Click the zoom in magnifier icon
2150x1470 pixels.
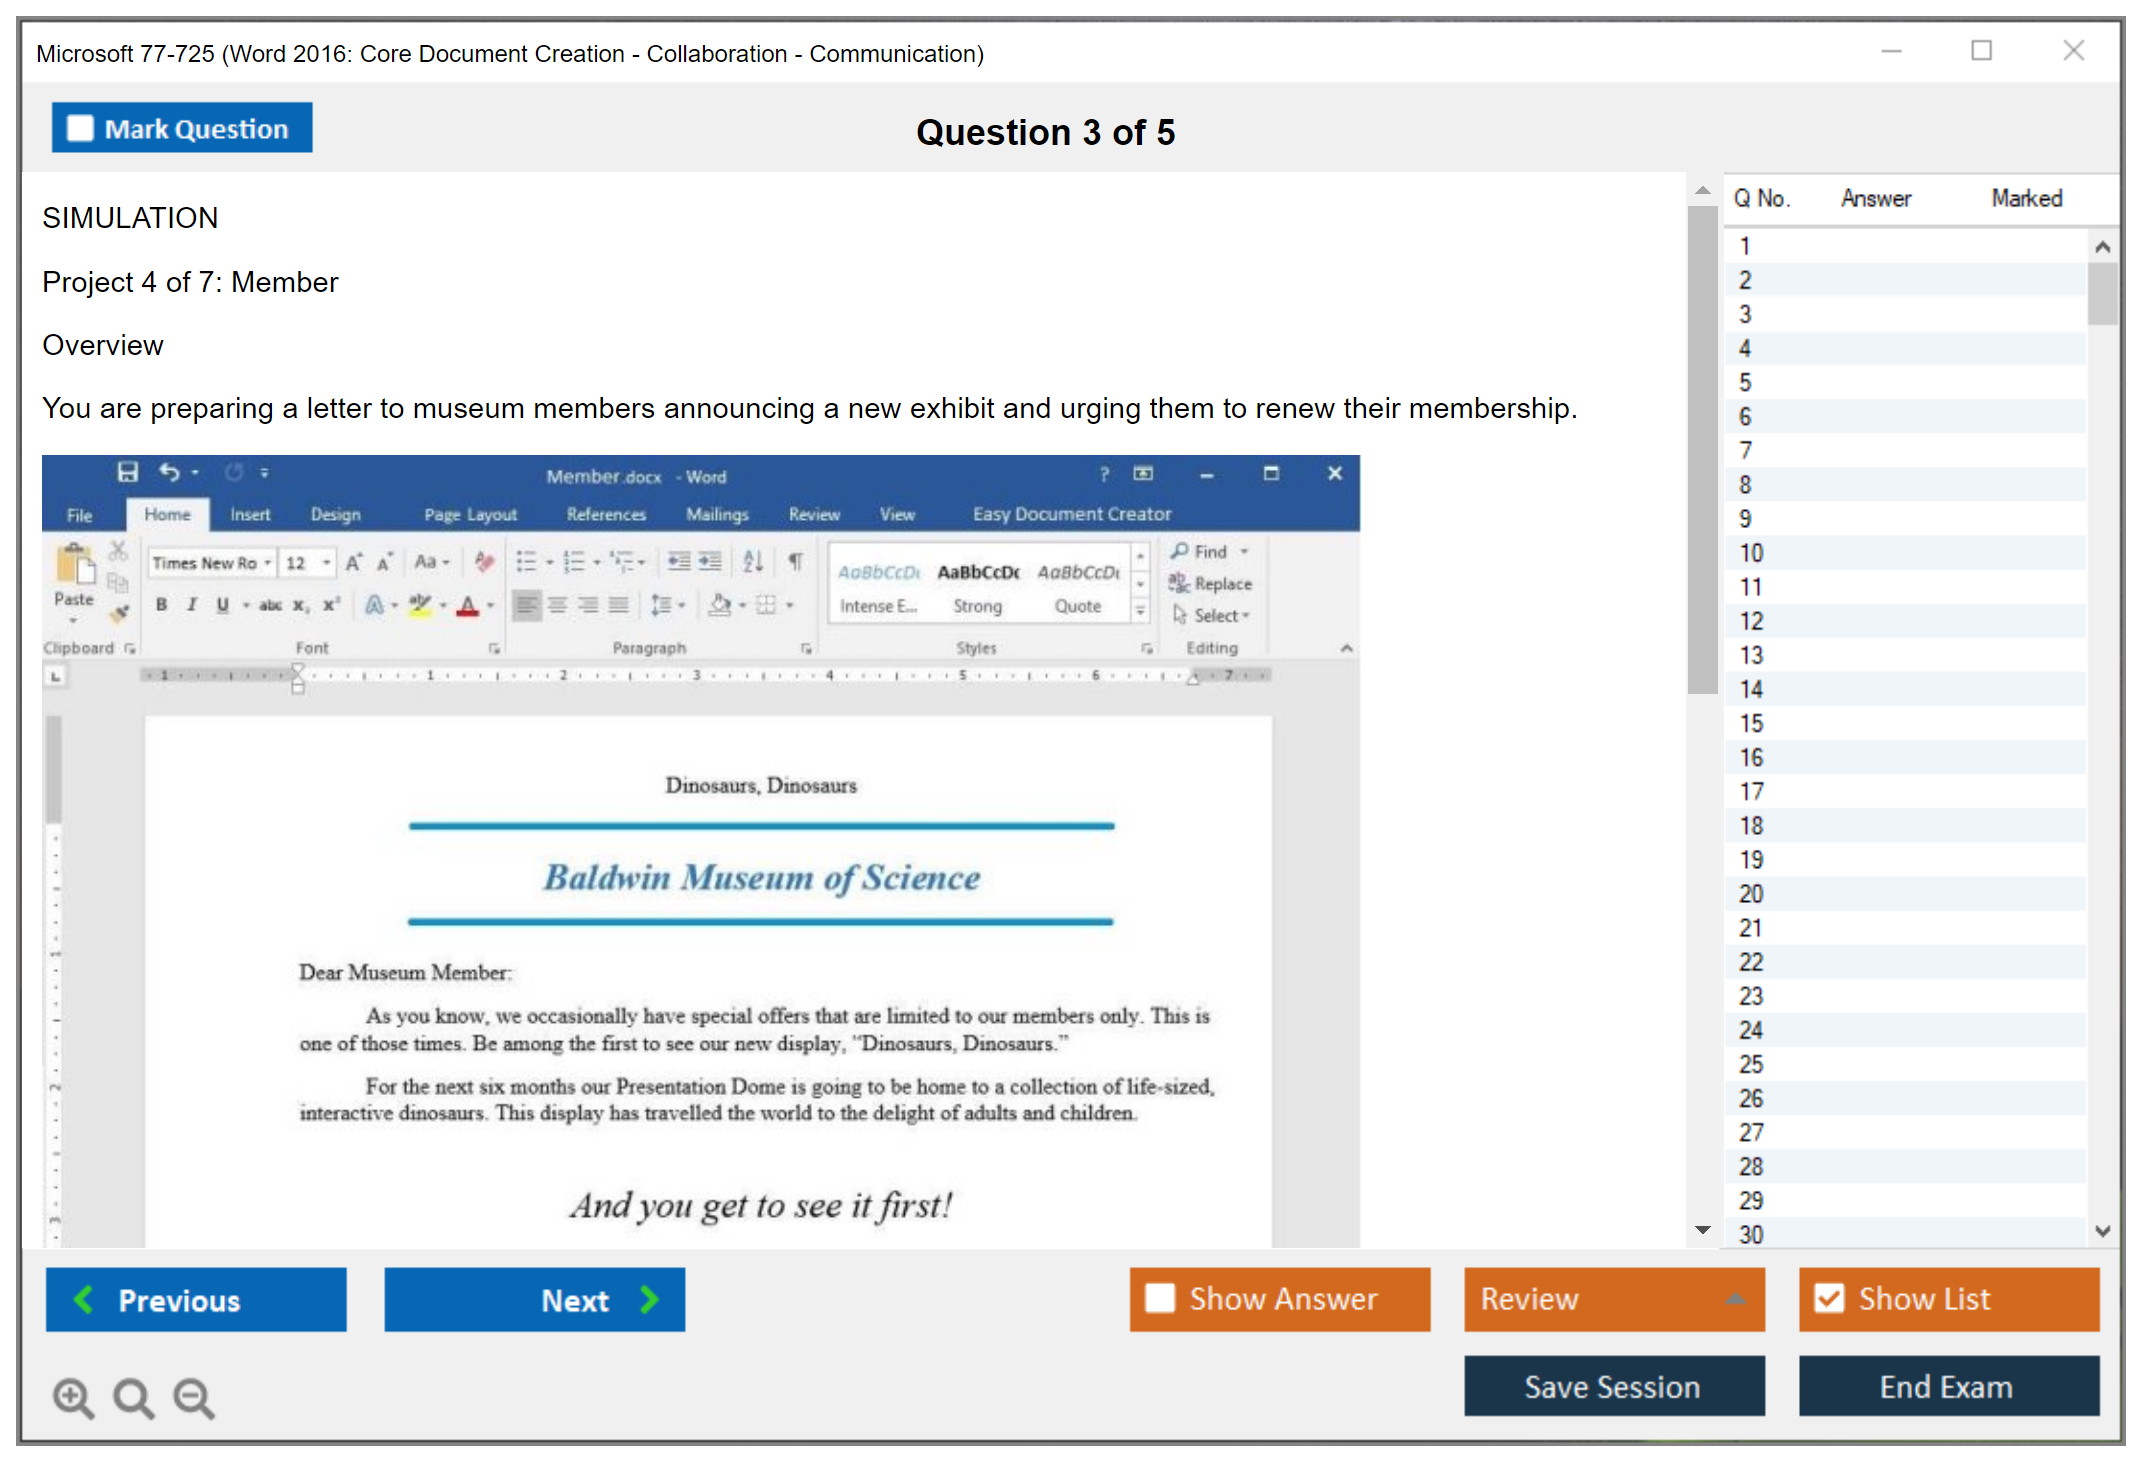tap(73, 1397)
